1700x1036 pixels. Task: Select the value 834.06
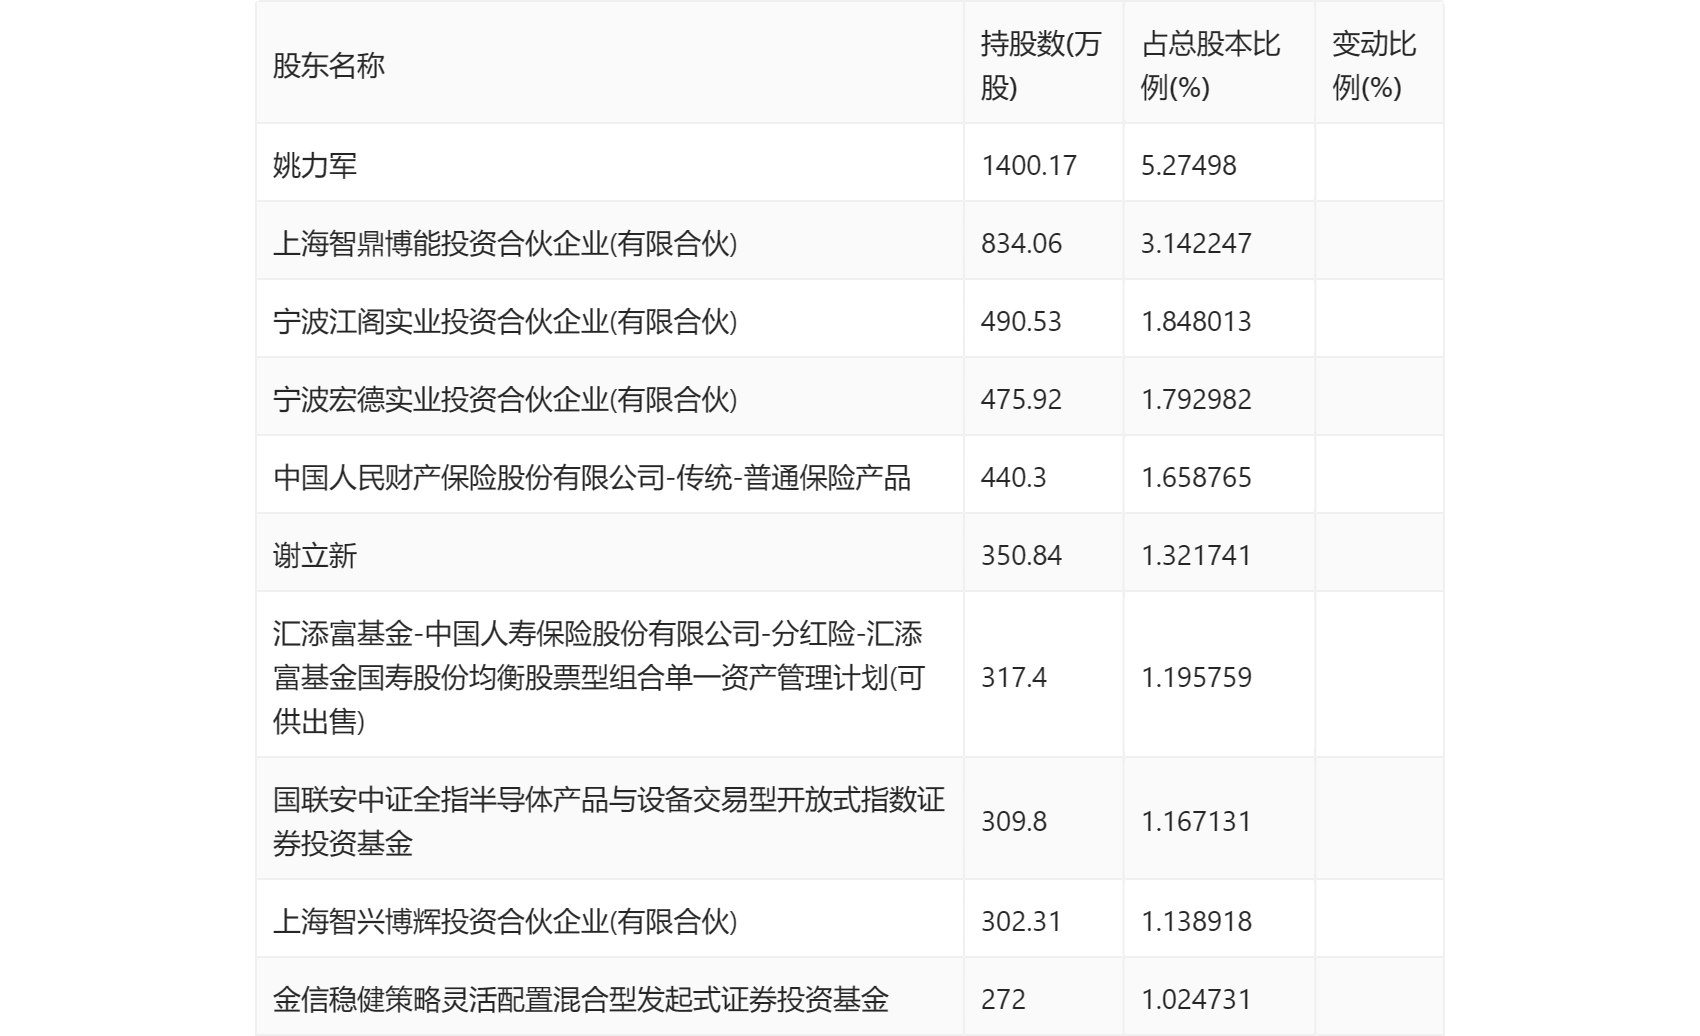click(1021, 243)
